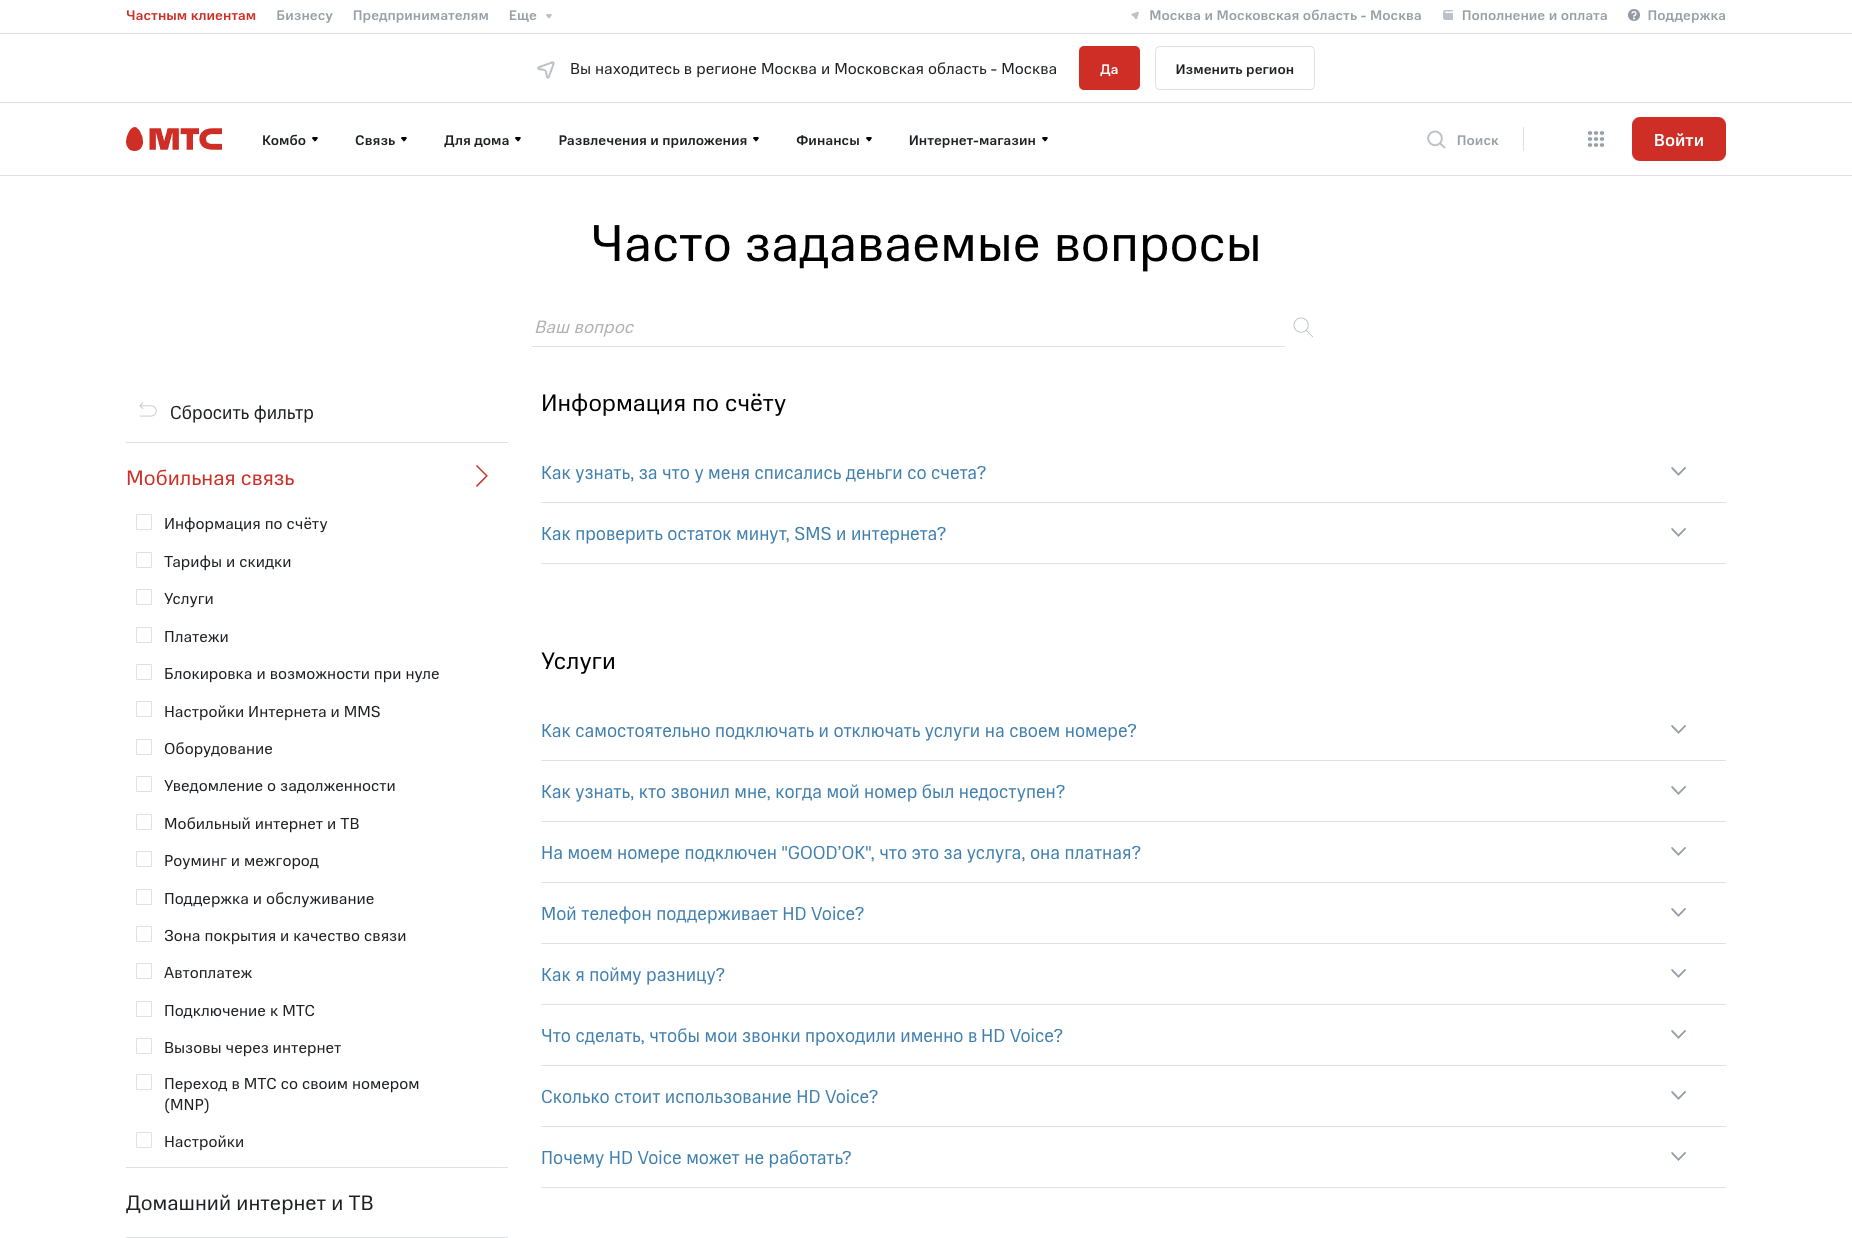Expand chevron for подключать и отключать услуги
This screenshot has height=1238, width=1852.
[x=1678, y=729]
